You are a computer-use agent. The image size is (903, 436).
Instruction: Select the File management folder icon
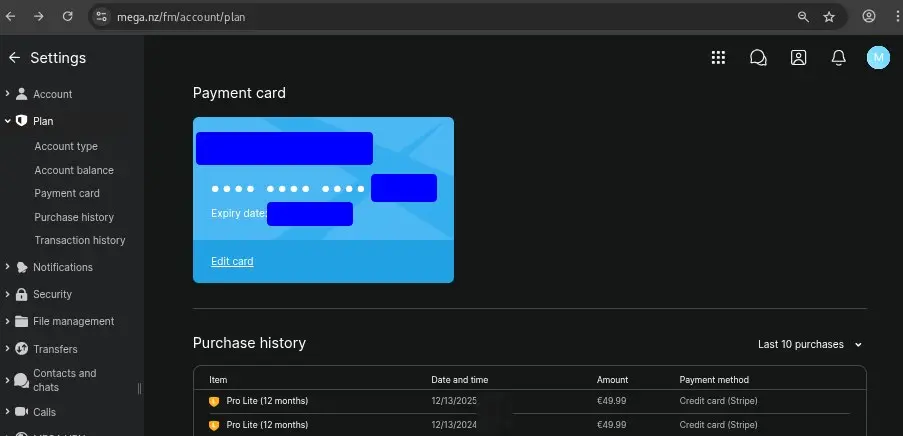click(x=21, y=321)
